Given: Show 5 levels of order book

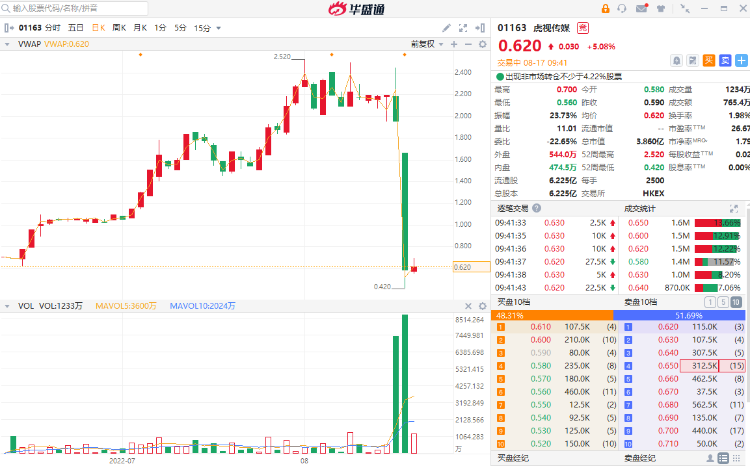Looking at the screenshot, I should click(723, 302).
